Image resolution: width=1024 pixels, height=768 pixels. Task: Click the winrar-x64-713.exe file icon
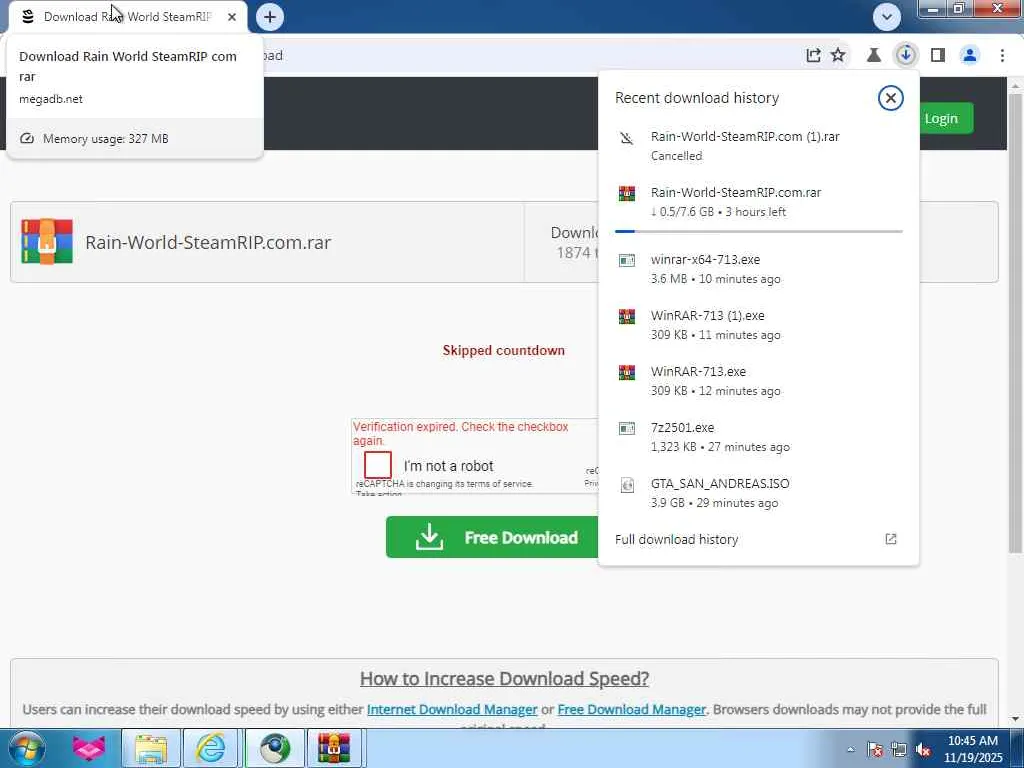[x=626, y=261]
